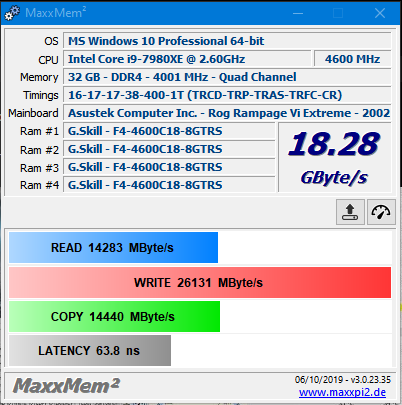This screenshot has height=405, width=402.
Task: Click the red WRITE 26131 MByte/s bar
Action: (200, 282)
